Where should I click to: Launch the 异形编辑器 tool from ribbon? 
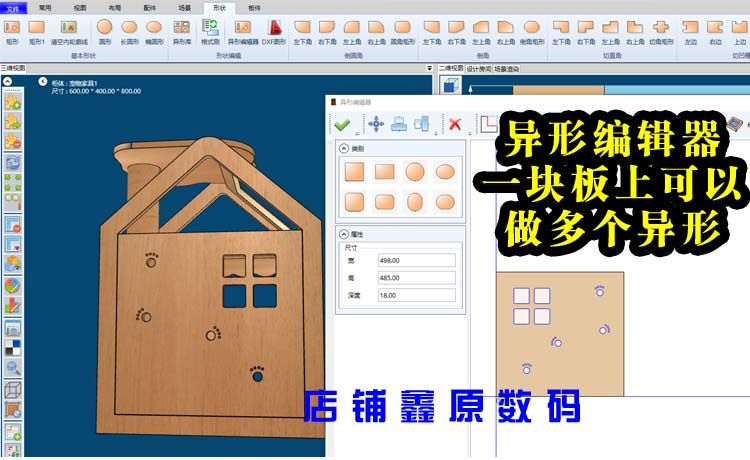[242, 31]
